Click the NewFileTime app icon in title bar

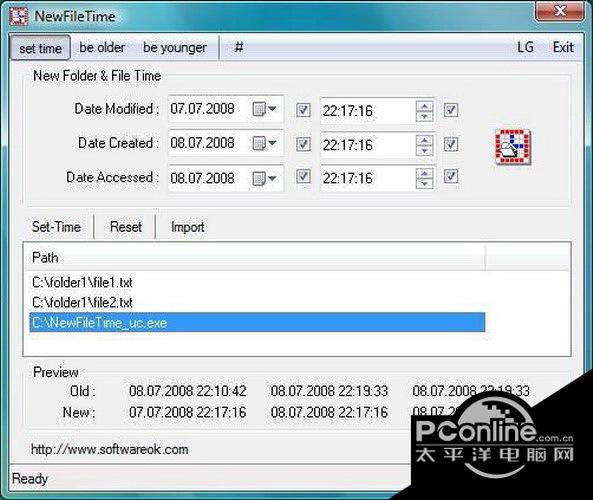pyautogui.click(x=19, y=16)
